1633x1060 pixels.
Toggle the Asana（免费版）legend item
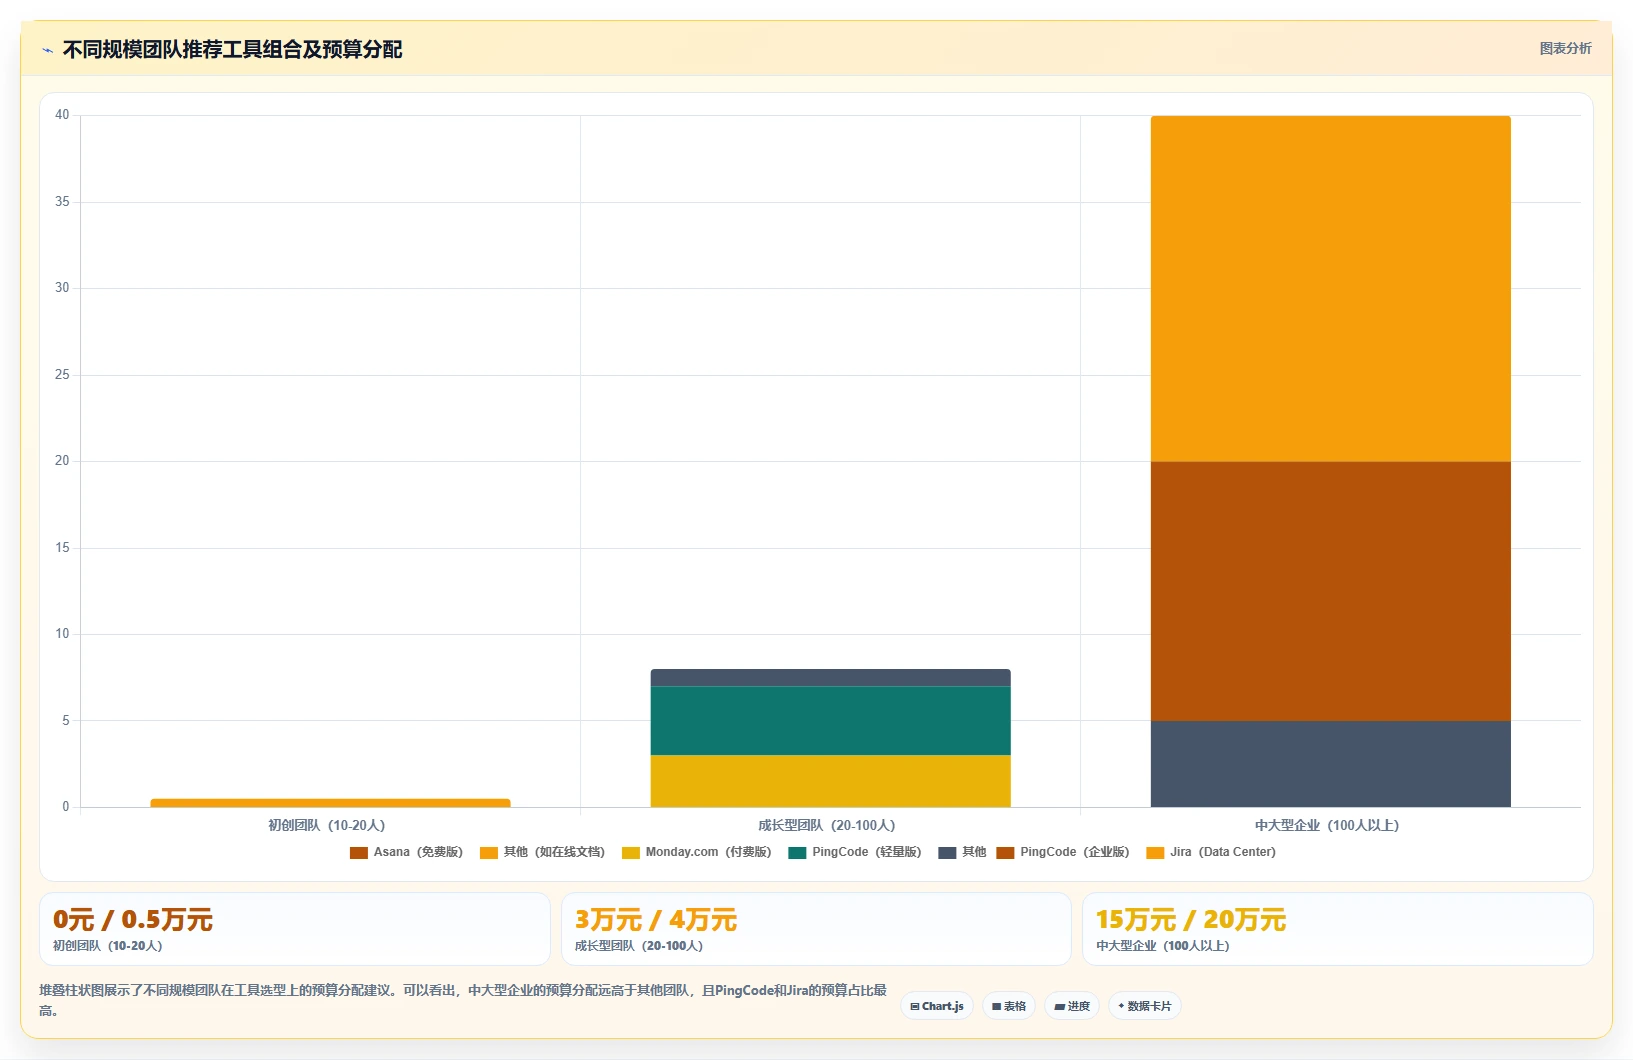pyautogui.click(x=406, y=852)
